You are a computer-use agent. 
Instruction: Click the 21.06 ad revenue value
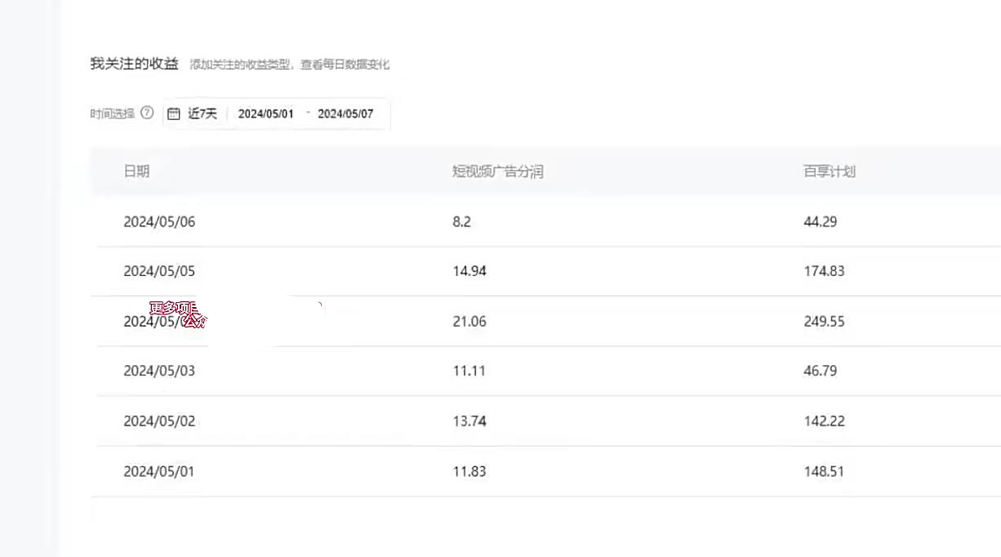click(469, 321)
